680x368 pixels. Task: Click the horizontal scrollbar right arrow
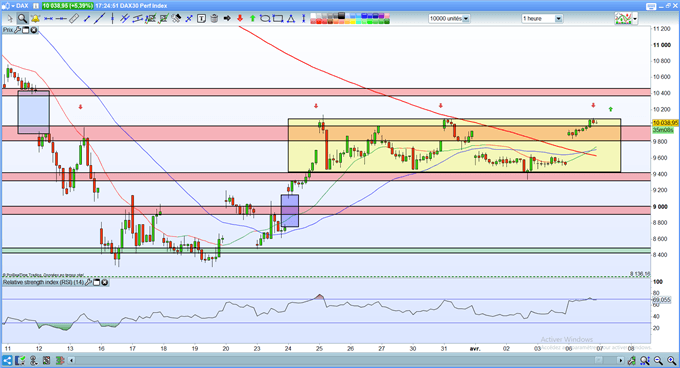click(x=621, y=360)
